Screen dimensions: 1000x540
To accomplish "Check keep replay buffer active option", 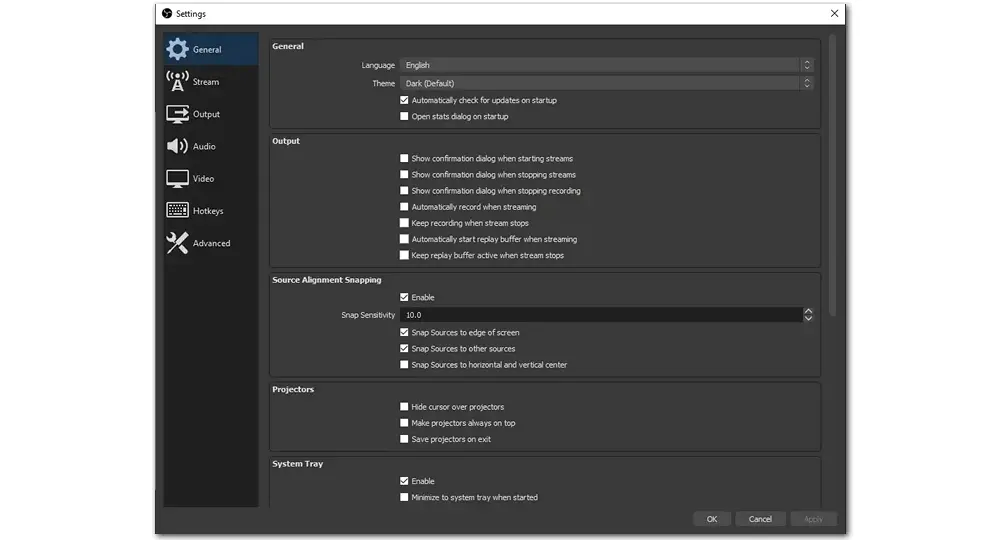I will coord(404,255).
